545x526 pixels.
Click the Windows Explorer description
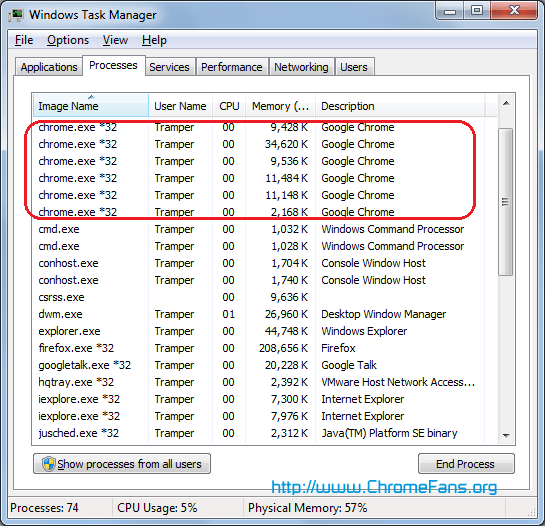coord(364,331)
